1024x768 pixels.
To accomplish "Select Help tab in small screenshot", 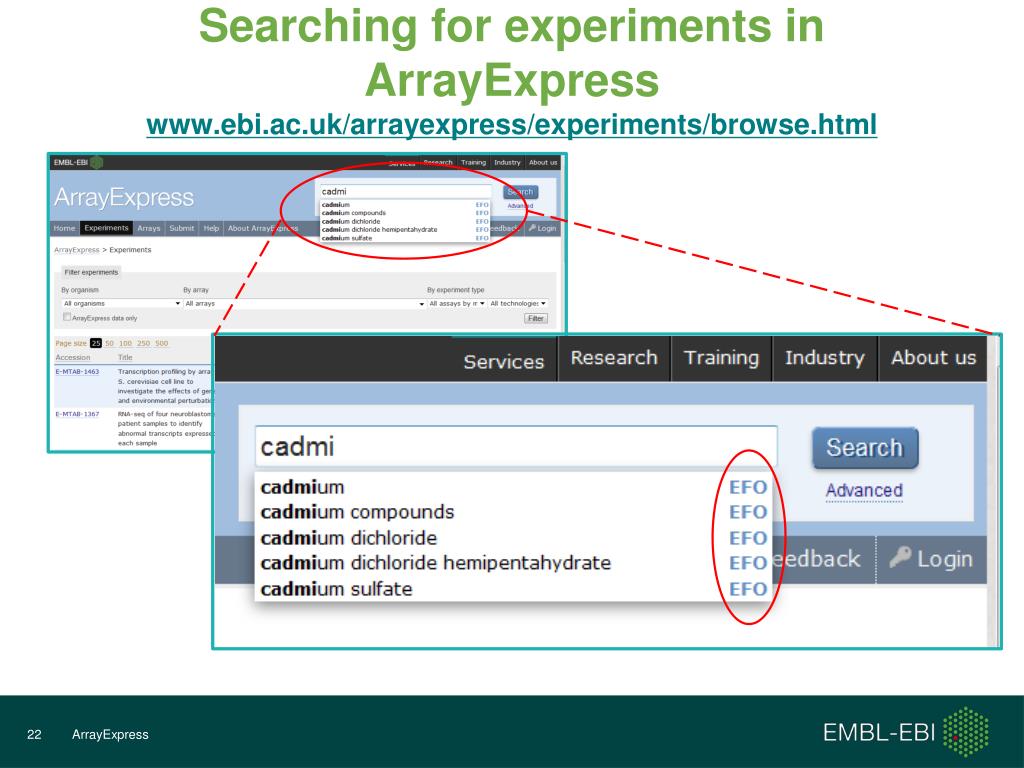I will [211, 228].
